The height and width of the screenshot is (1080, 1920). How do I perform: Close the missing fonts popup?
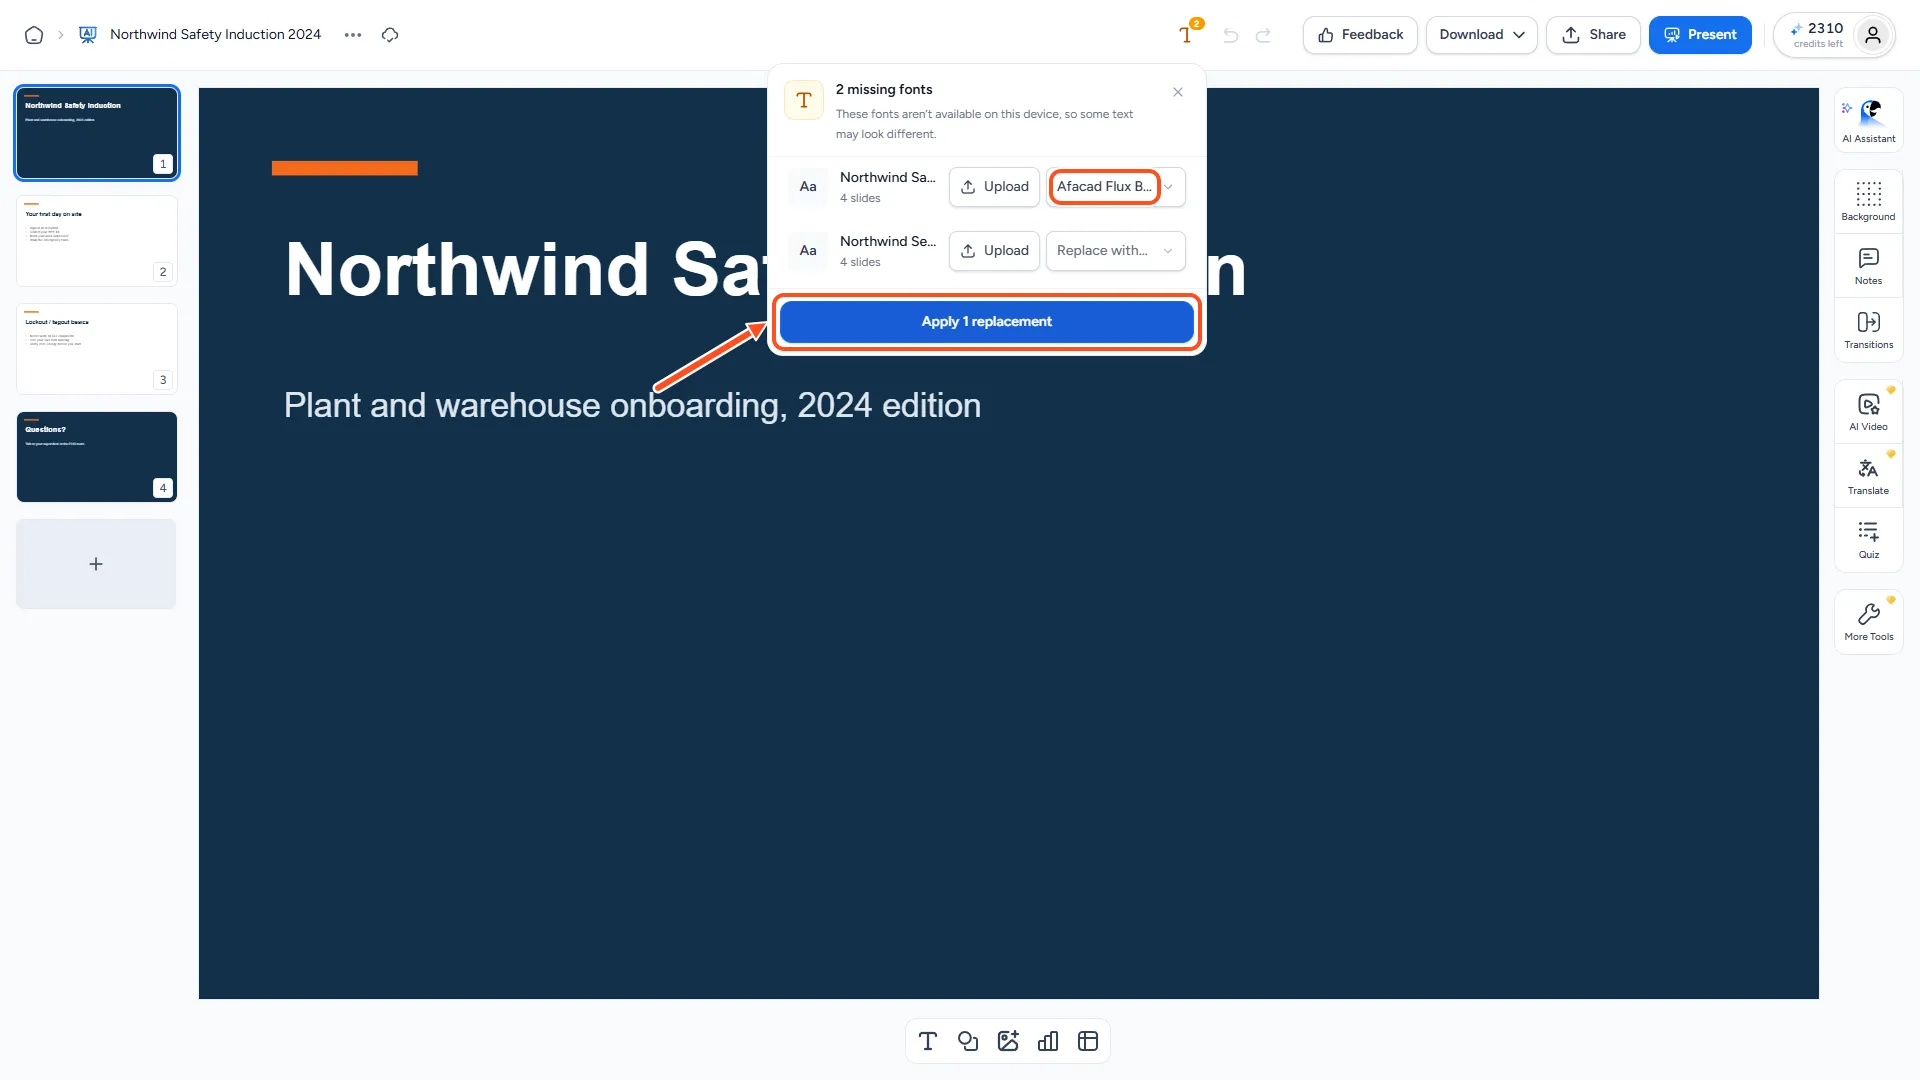pos(1178,92)
